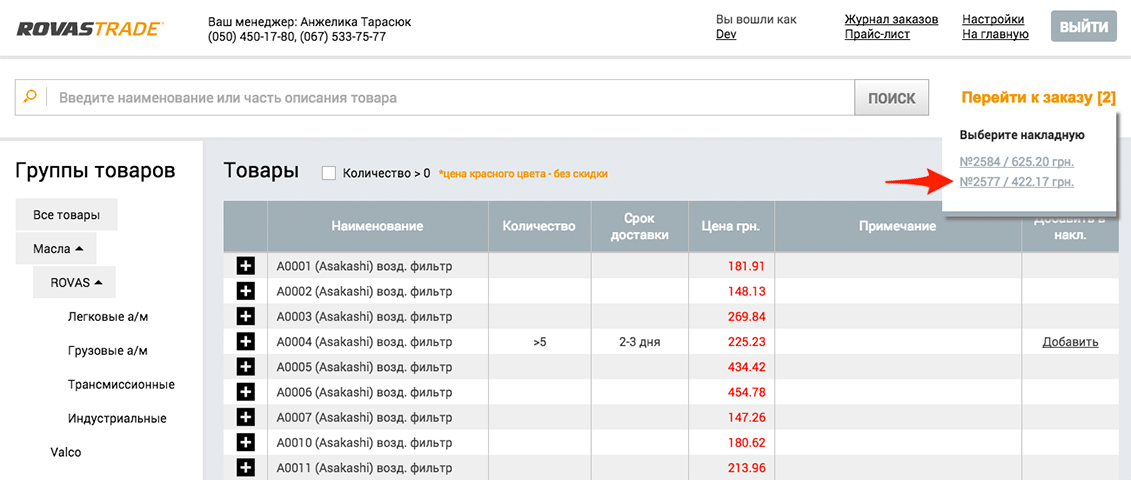Click the plus icon beside A0001 filter

pos(245,266)
